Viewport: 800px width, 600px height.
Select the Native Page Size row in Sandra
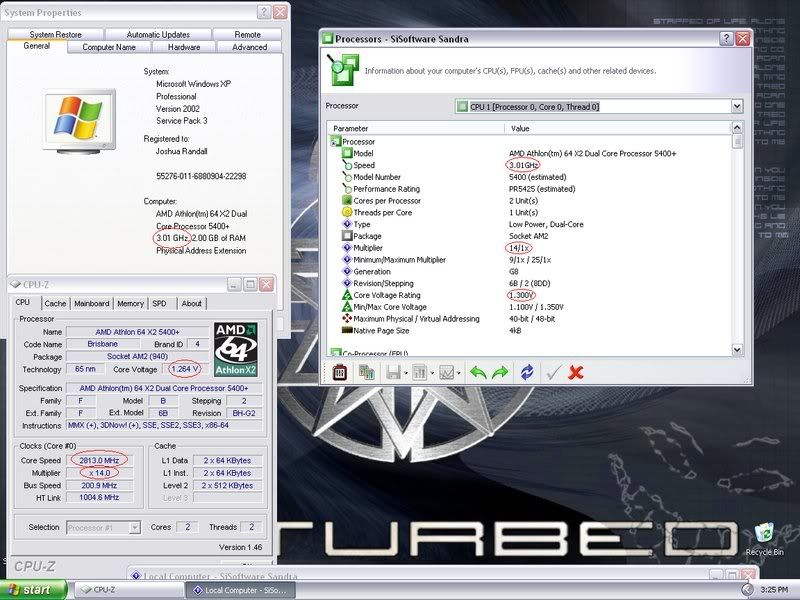pos(530,331)
